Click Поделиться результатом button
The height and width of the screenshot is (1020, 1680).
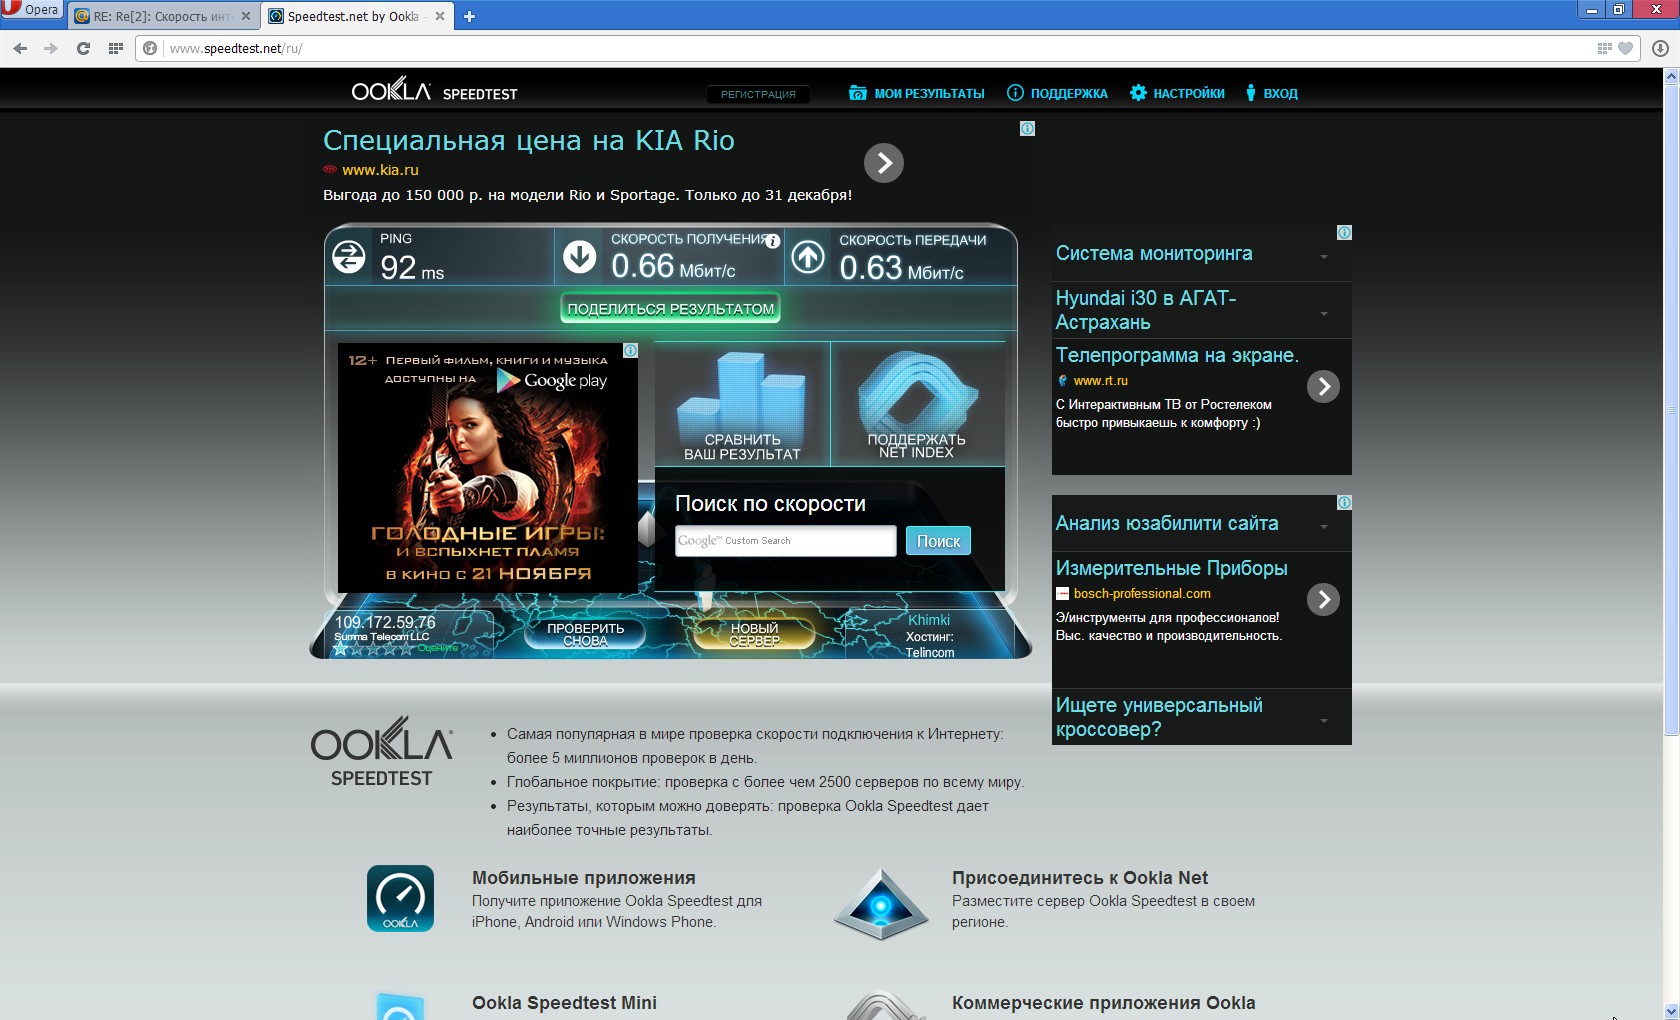[x=670, y=309]
